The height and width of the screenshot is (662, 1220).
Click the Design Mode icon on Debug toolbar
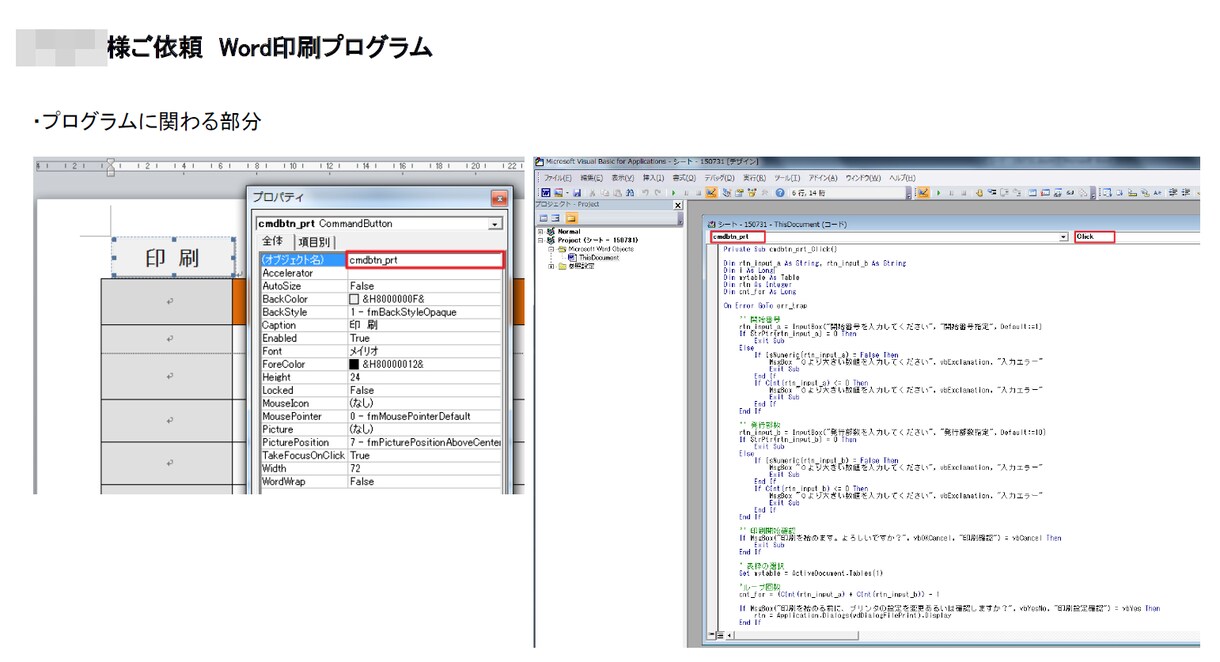[x=923, y=192]
